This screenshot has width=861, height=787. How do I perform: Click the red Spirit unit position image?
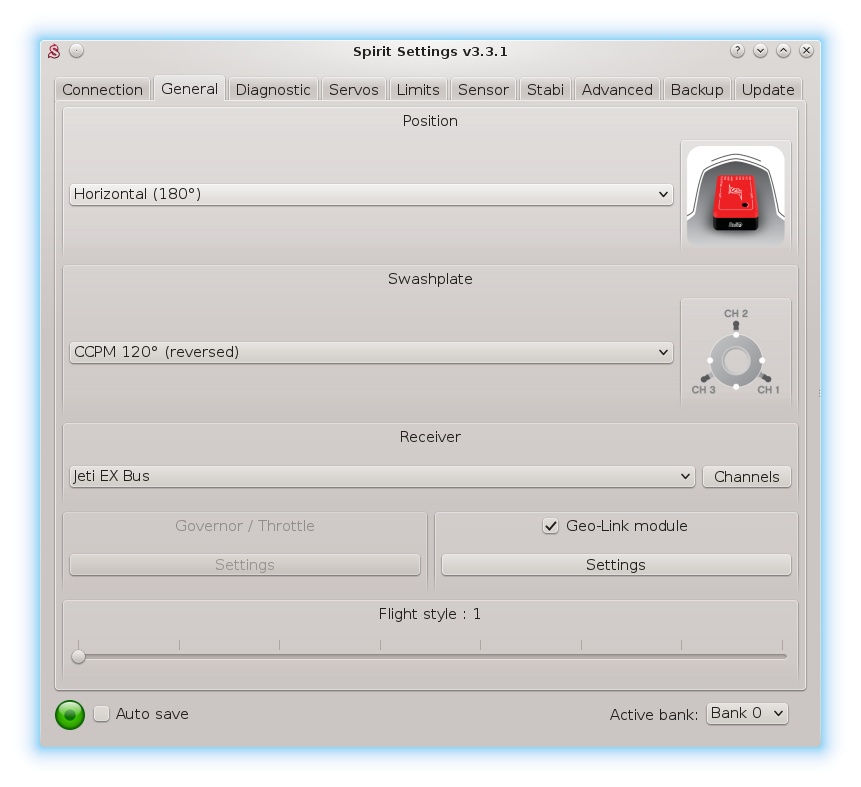[735, 195]
